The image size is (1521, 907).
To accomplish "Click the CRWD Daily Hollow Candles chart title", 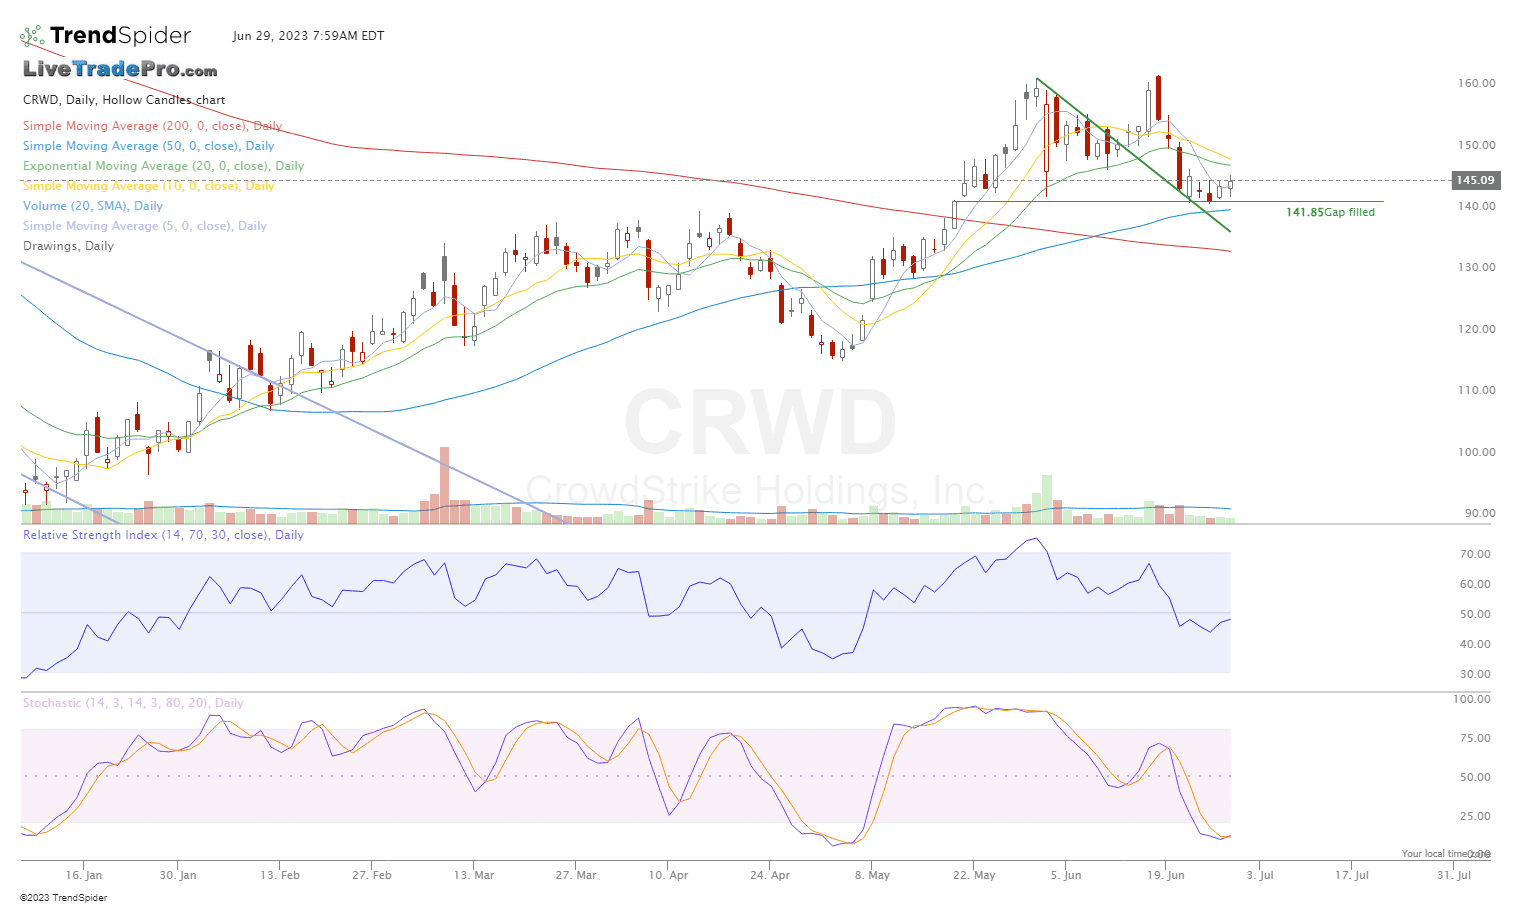I will (124, 100).
